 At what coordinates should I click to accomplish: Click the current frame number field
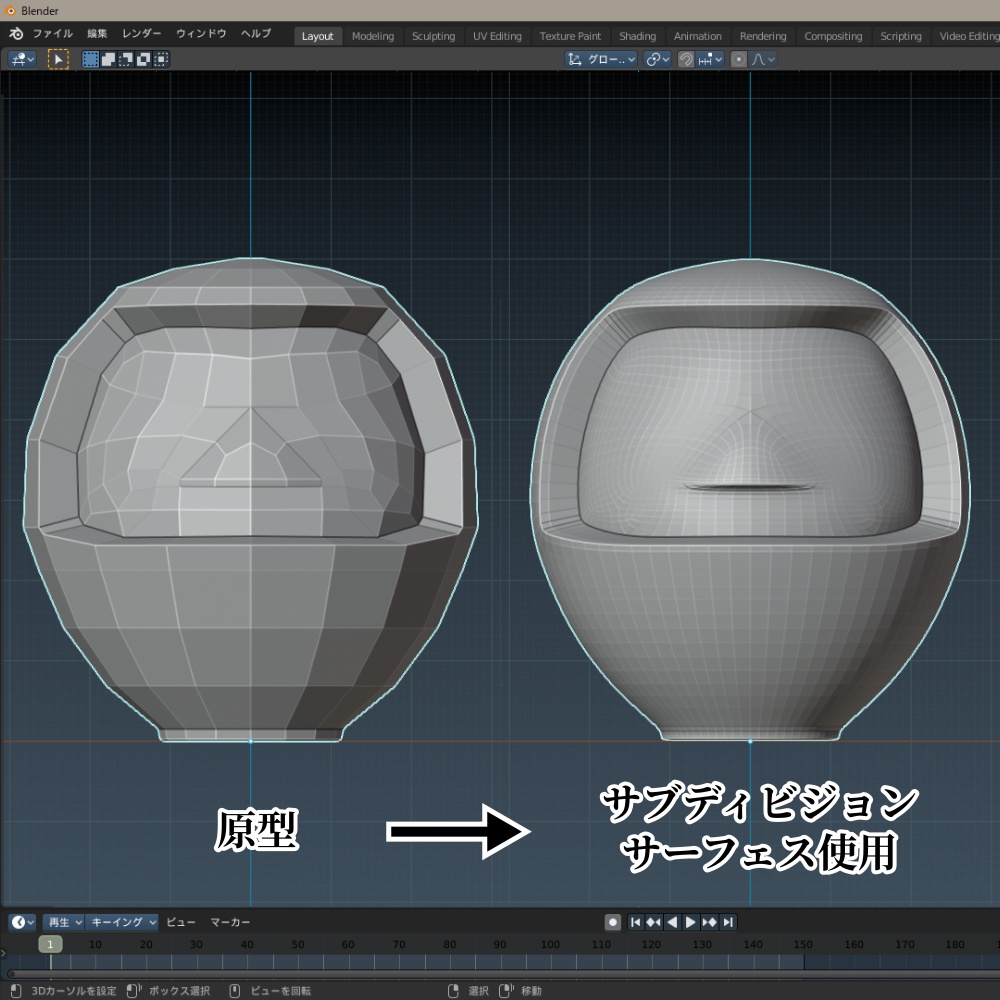click(49, 943)
